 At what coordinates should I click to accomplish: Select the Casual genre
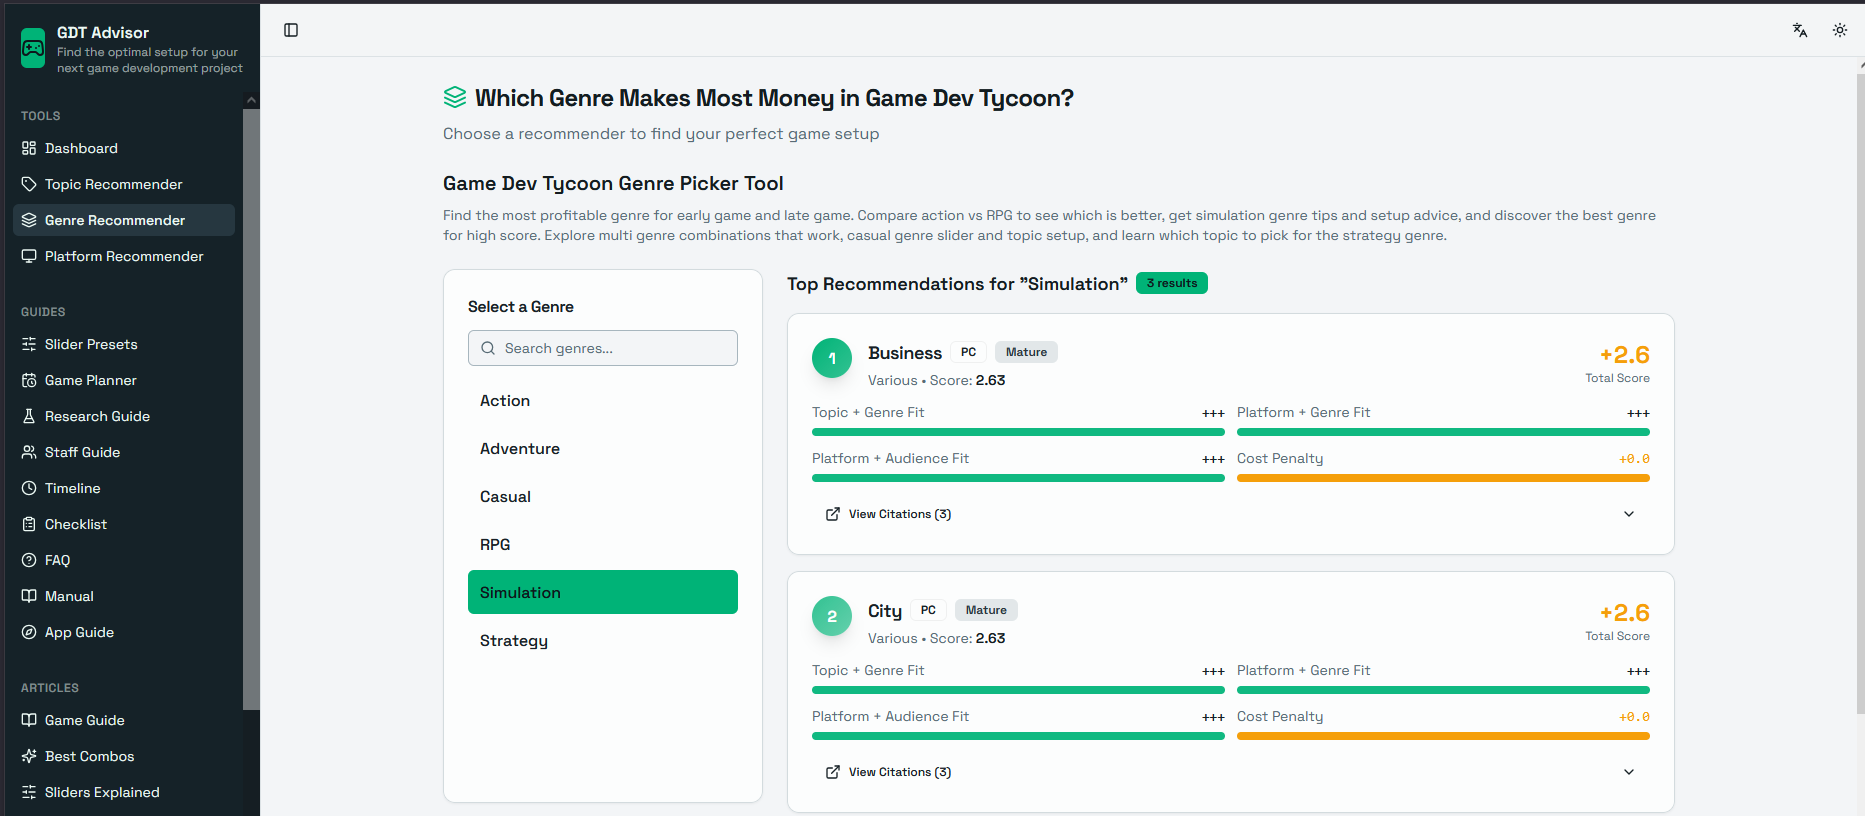point(603,496)
